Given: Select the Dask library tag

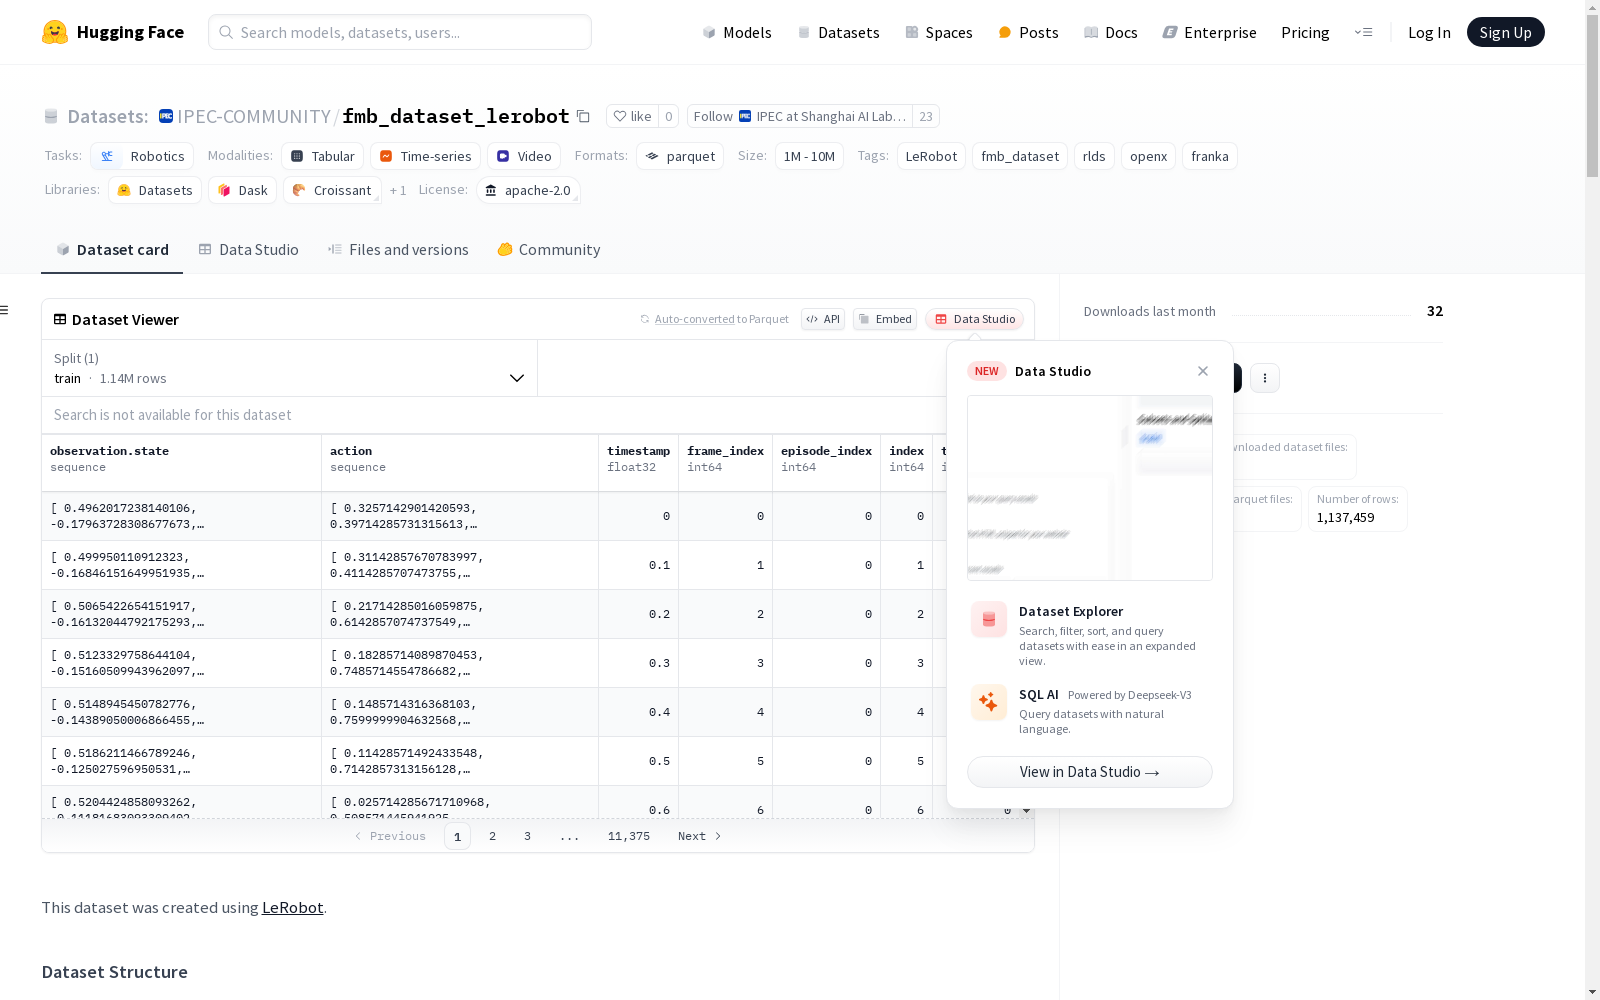Looking at the screenshot, I should [x=243, y=190].
